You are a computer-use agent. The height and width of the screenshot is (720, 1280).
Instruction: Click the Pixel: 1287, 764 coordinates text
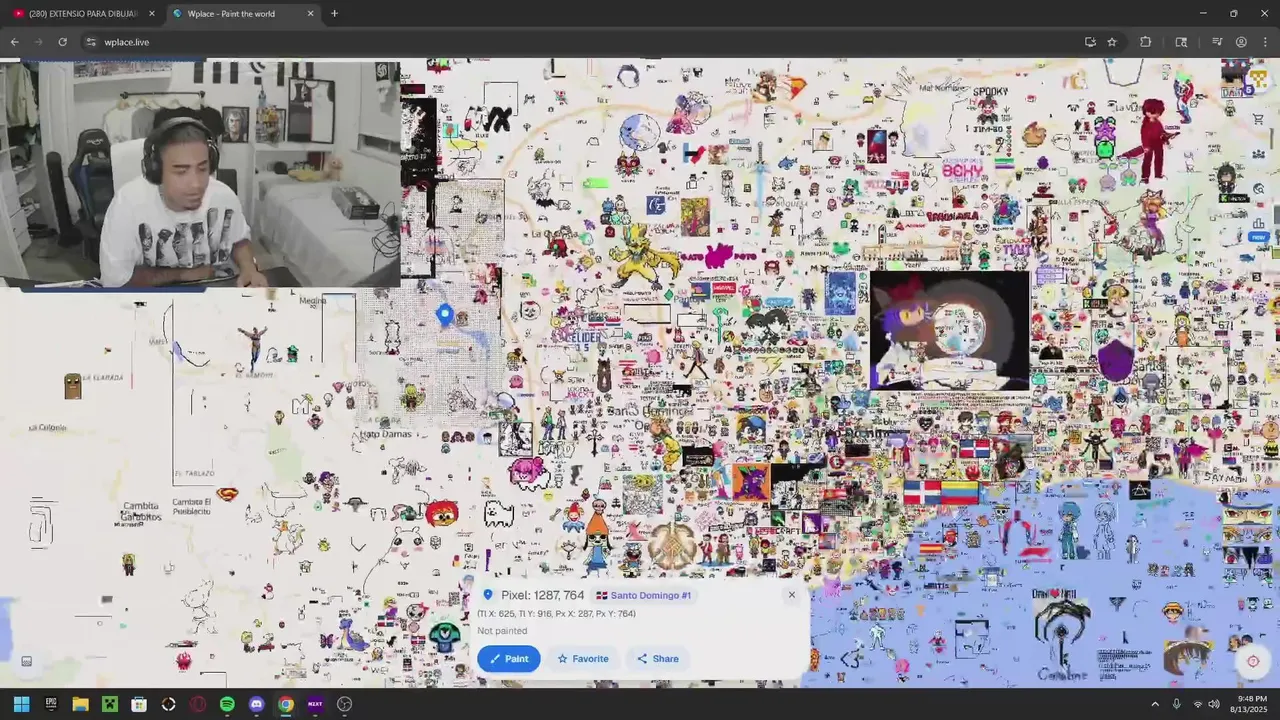click(542, 595)
